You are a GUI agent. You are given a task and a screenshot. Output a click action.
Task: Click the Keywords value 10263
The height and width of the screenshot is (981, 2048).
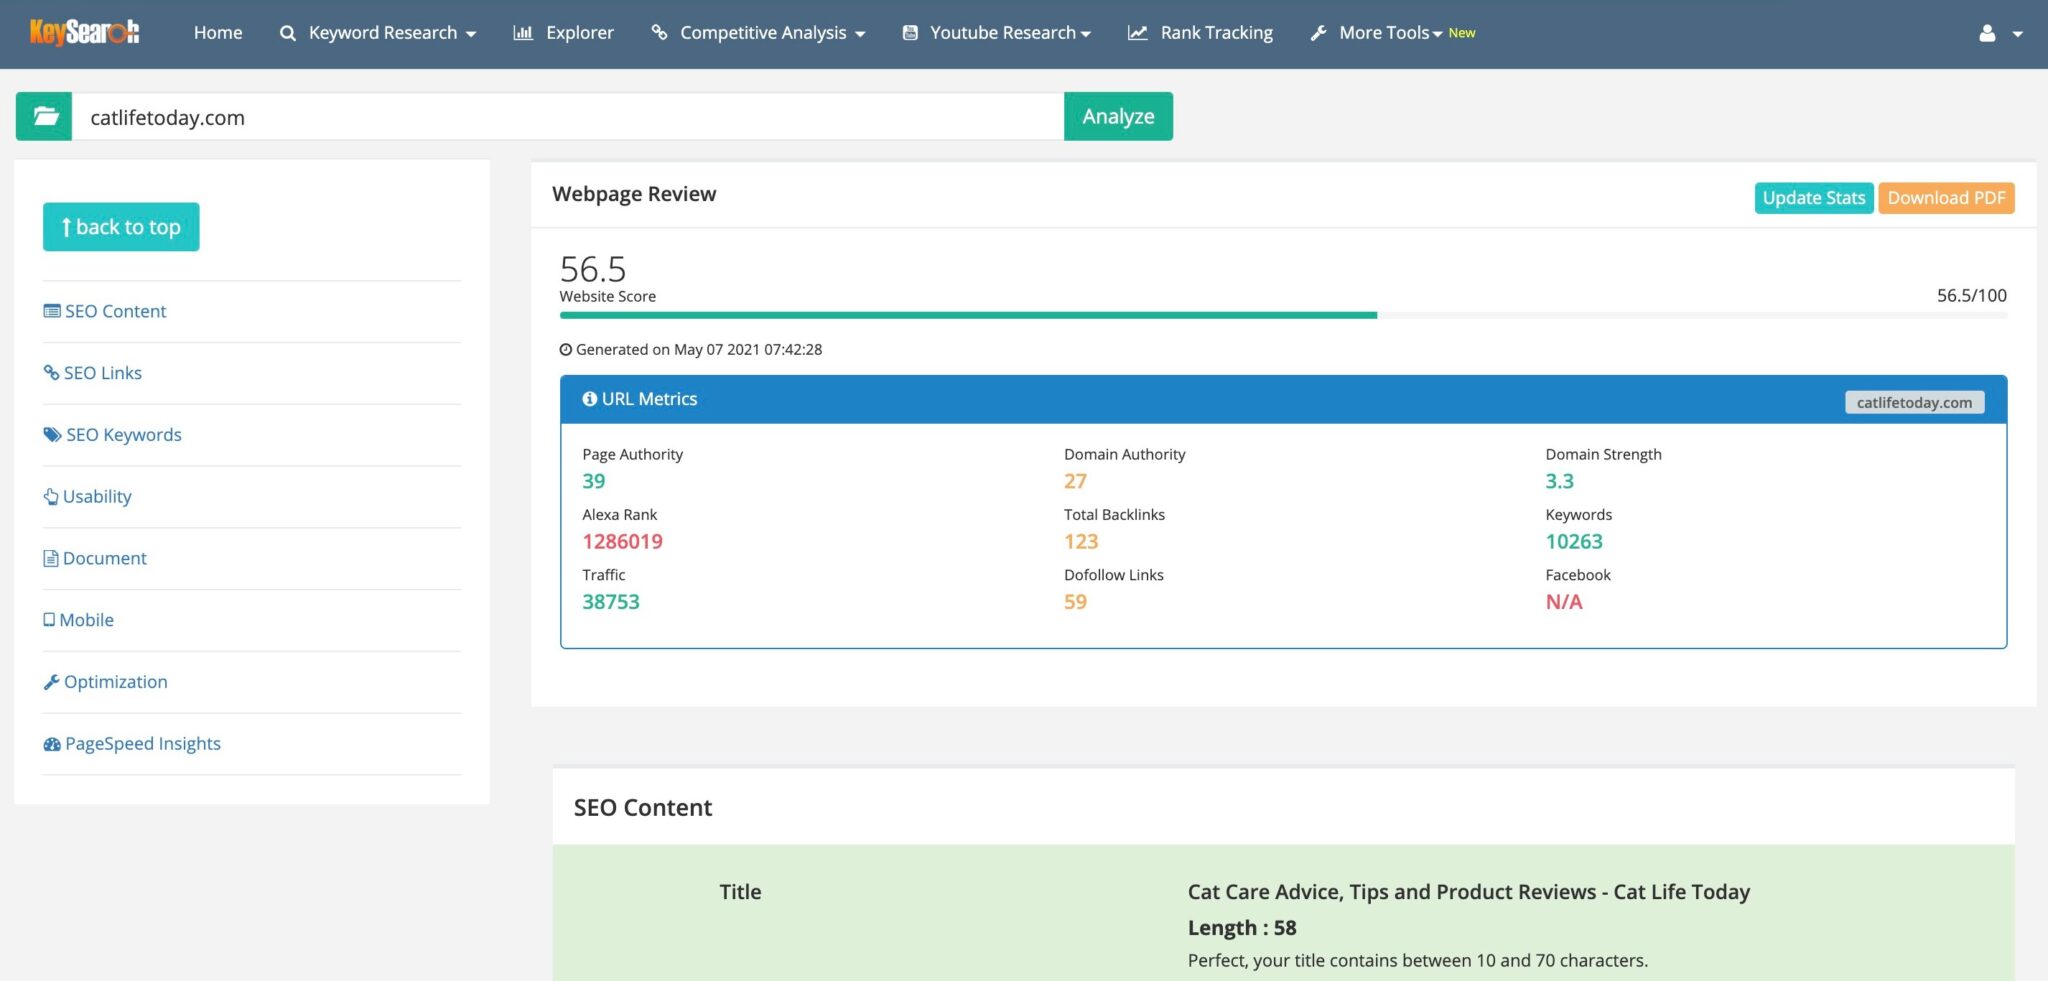click(x=1574, y=541)
